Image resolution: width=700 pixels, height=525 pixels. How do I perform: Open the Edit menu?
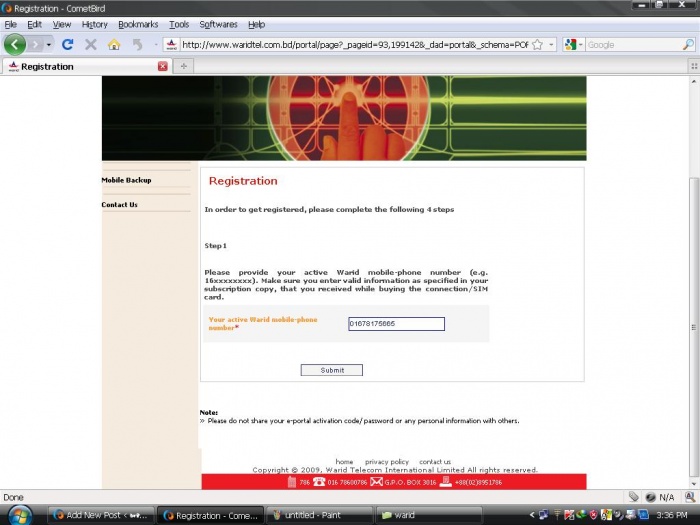pos(34,25)
